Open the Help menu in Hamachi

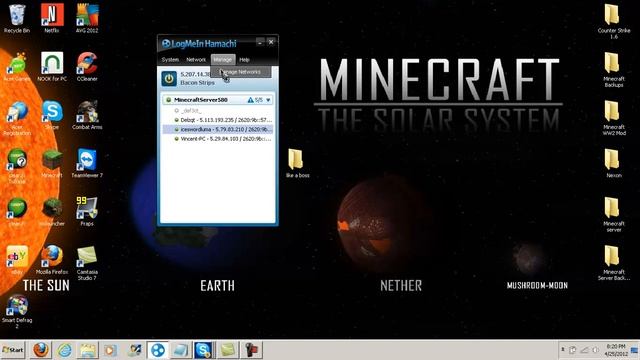[x=244, y=60]
